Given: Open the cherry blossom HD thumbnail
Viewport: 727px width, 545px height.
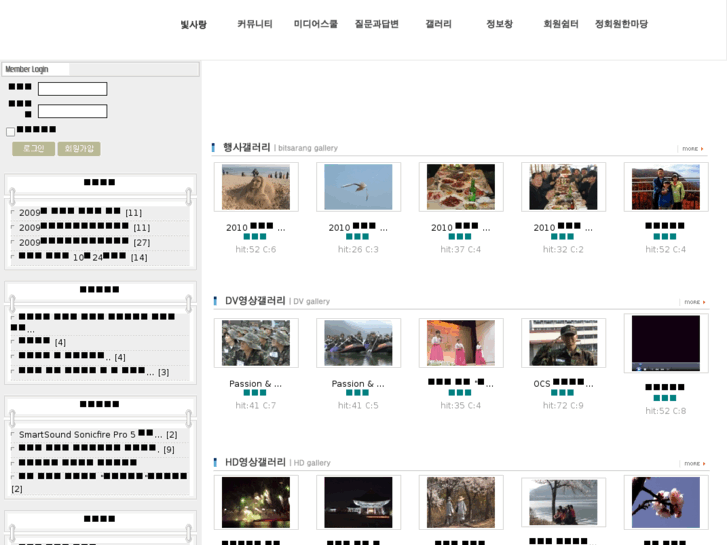Looking at the screenshot, I should 666,502.
